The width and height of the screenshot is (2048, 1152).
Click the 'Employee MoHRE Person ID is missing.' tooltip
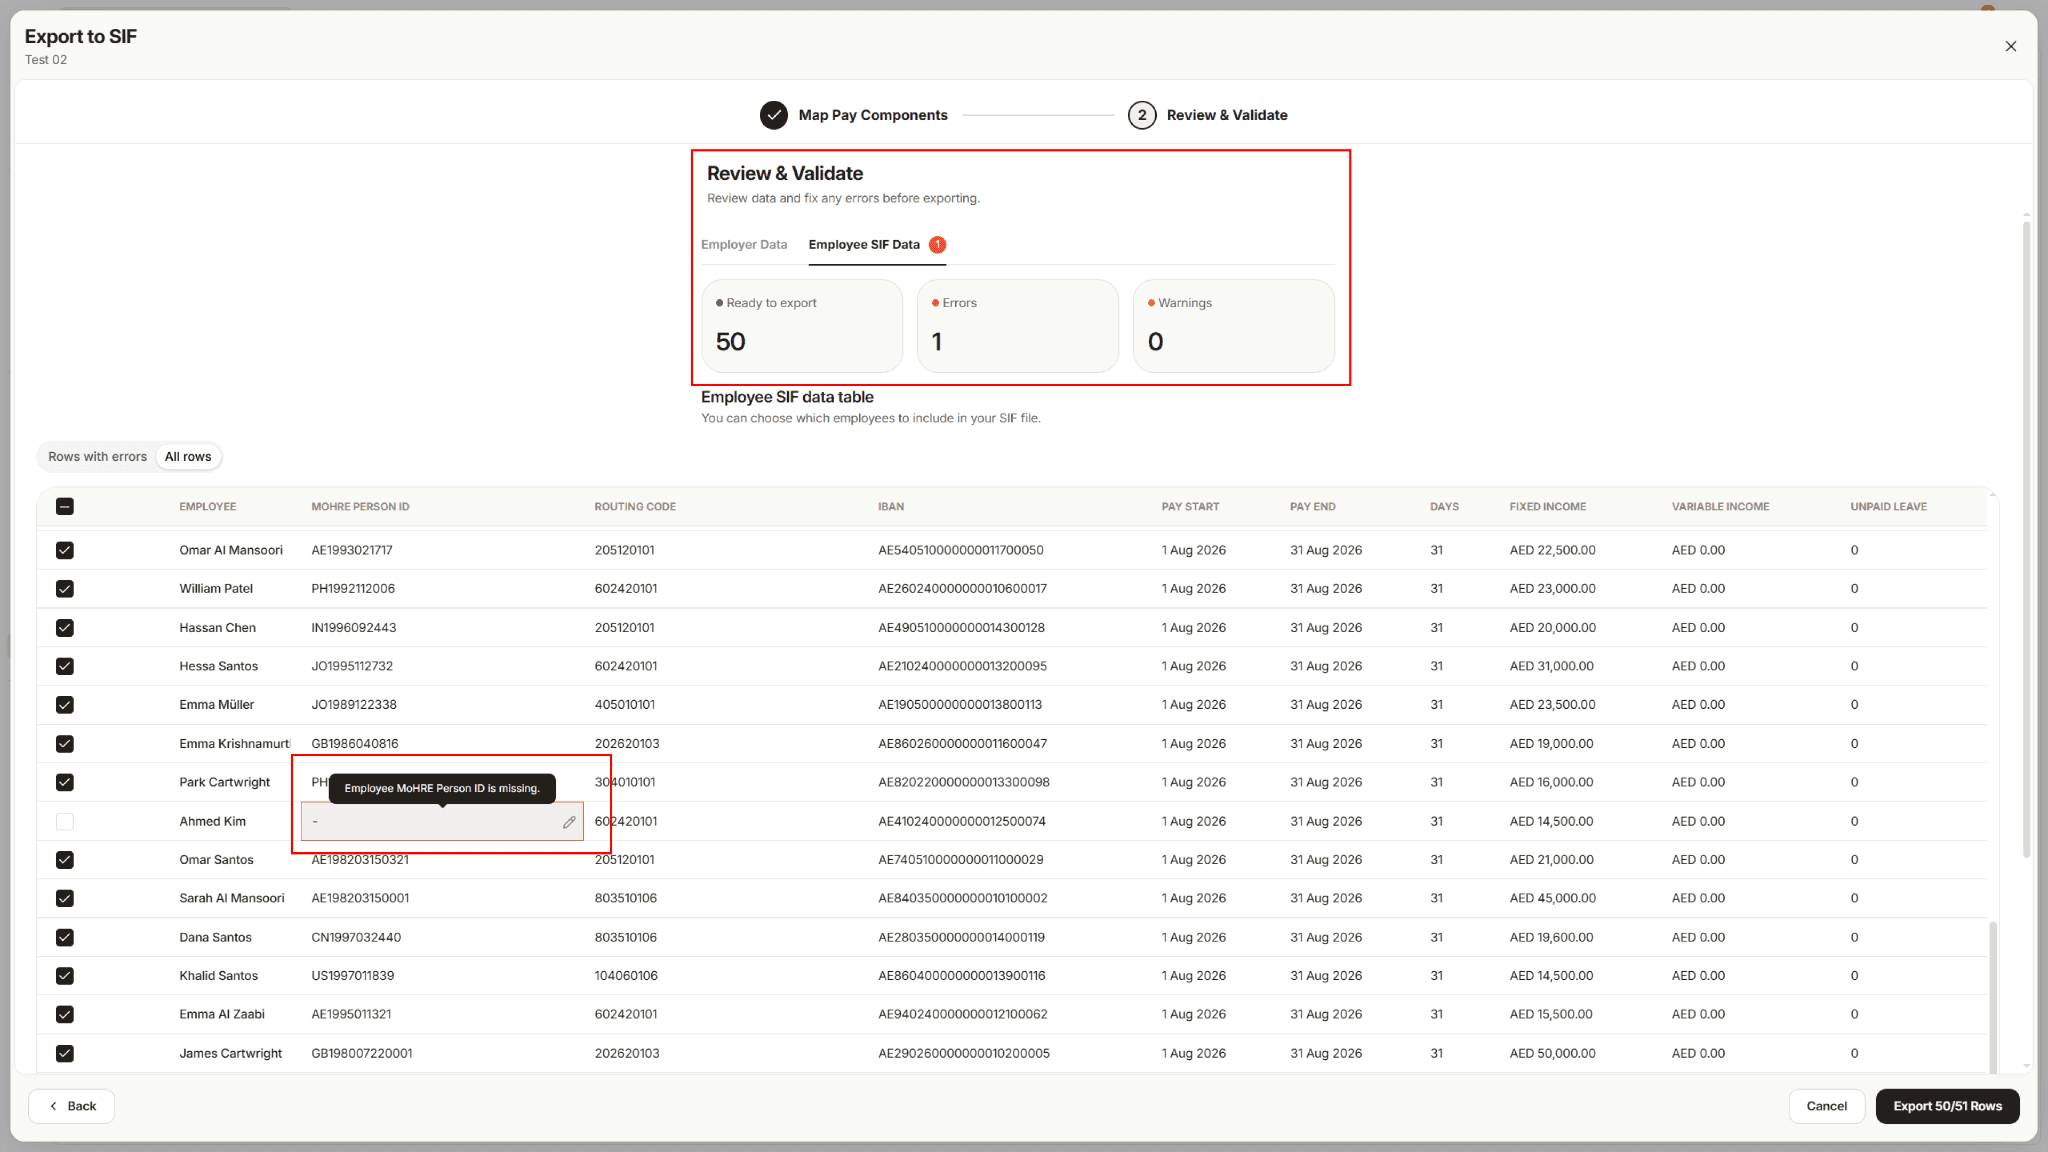(x=442, y=788)
